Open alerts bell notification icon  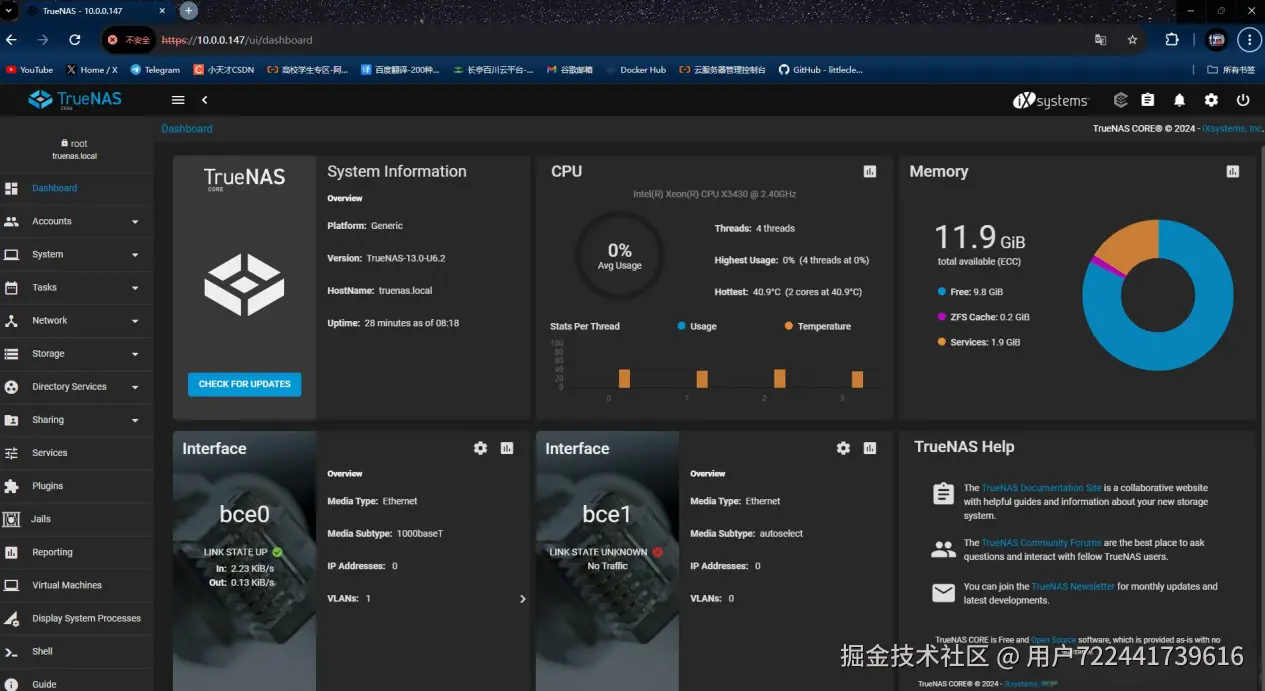1179,100
